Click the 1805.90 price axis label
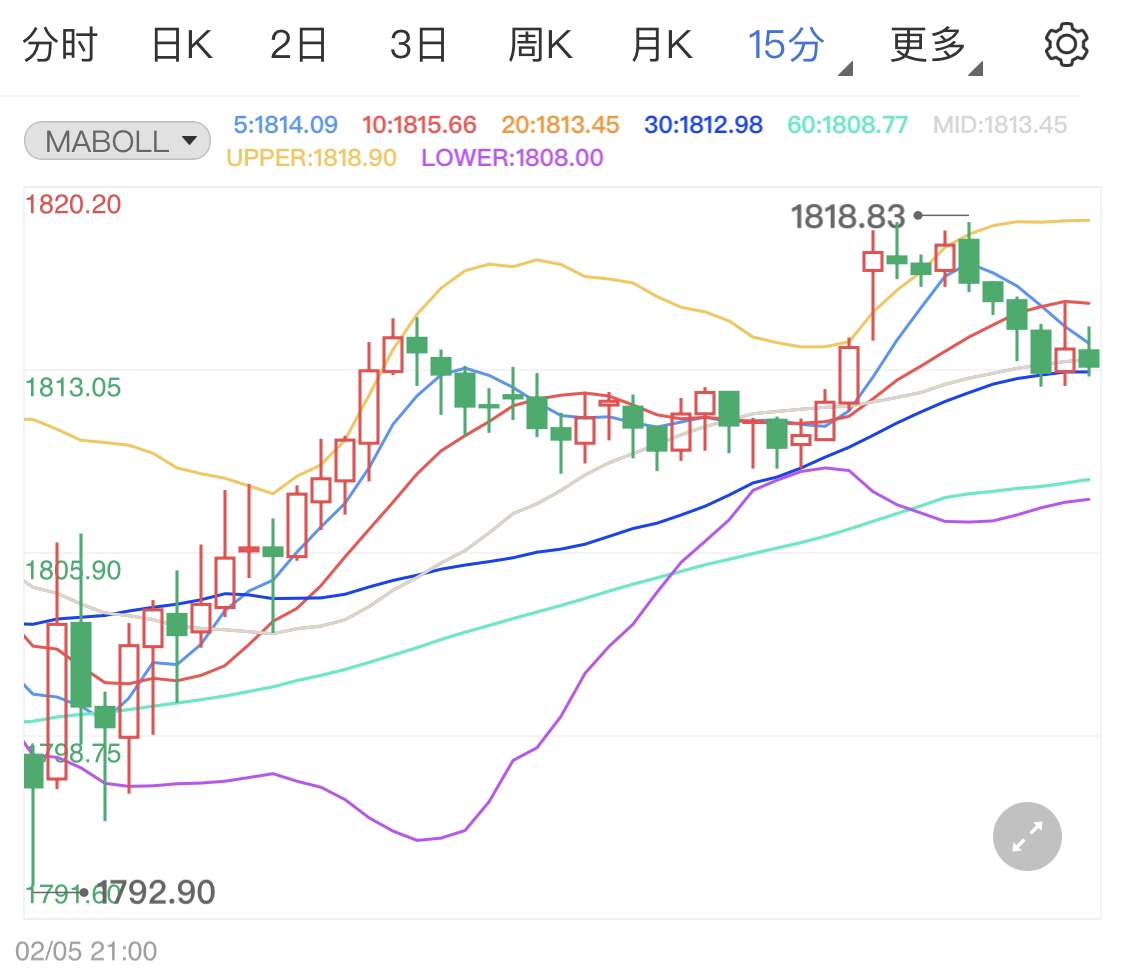This screenshot has height=975, width=1125. (73, 570)
